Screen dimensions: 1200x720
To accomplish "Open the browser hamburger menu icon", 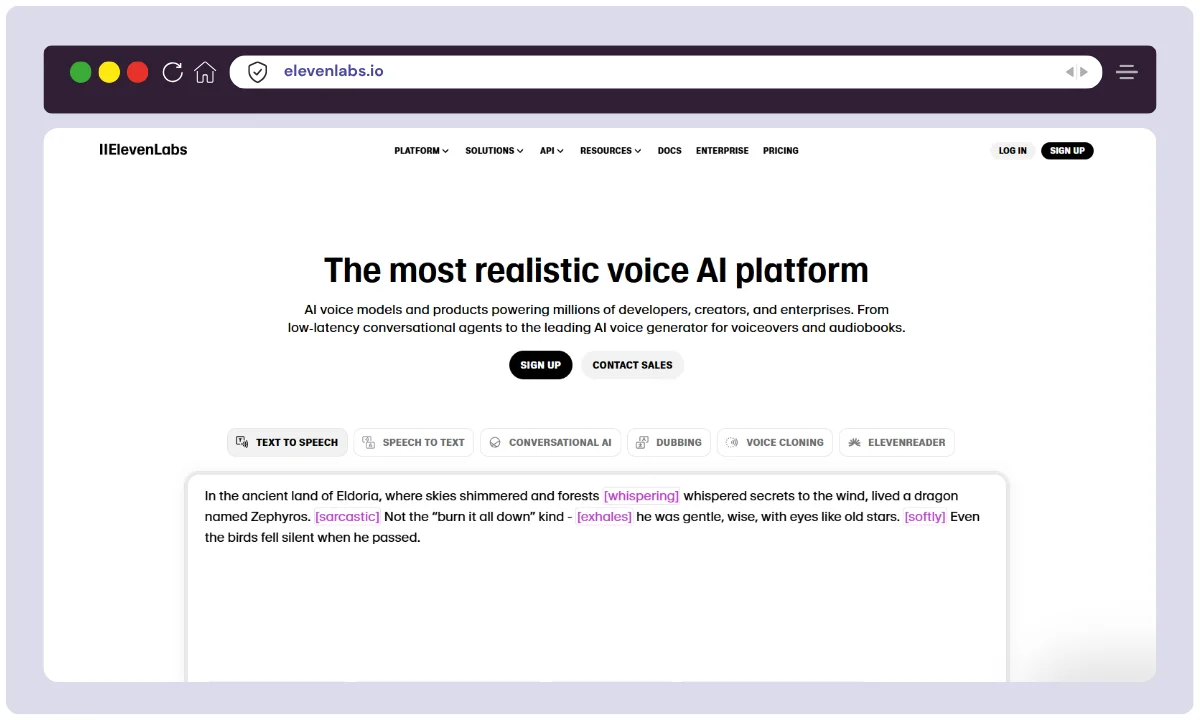I will pyautogui.click(x=1127, y=72).
